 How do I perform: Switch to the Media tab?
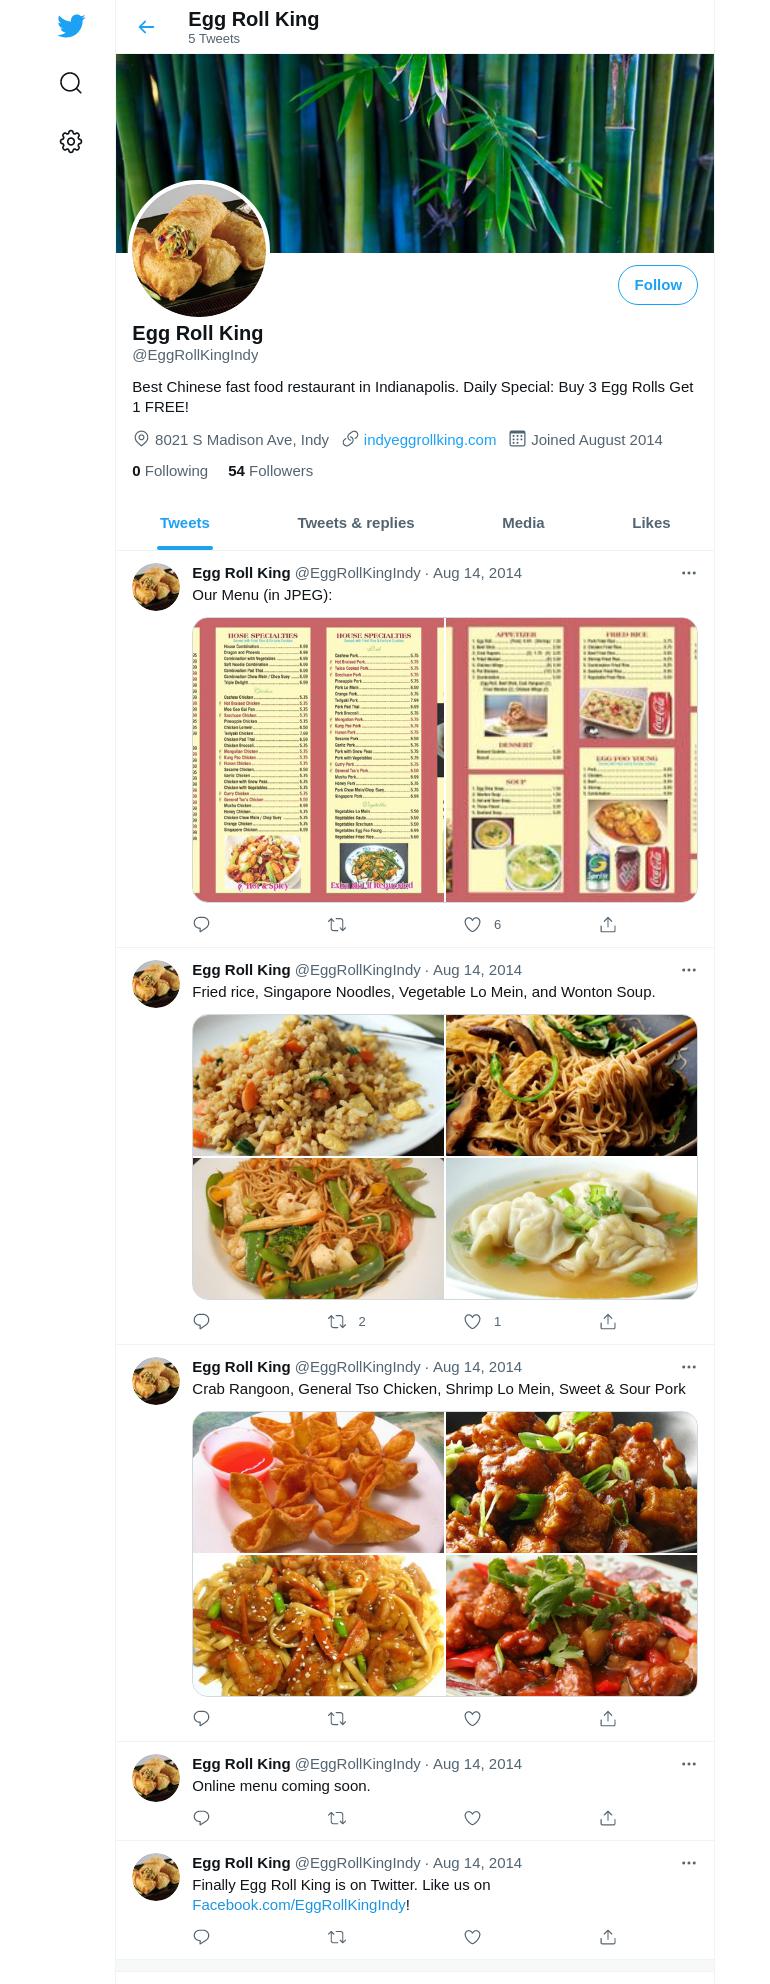[x=523, y=523]
